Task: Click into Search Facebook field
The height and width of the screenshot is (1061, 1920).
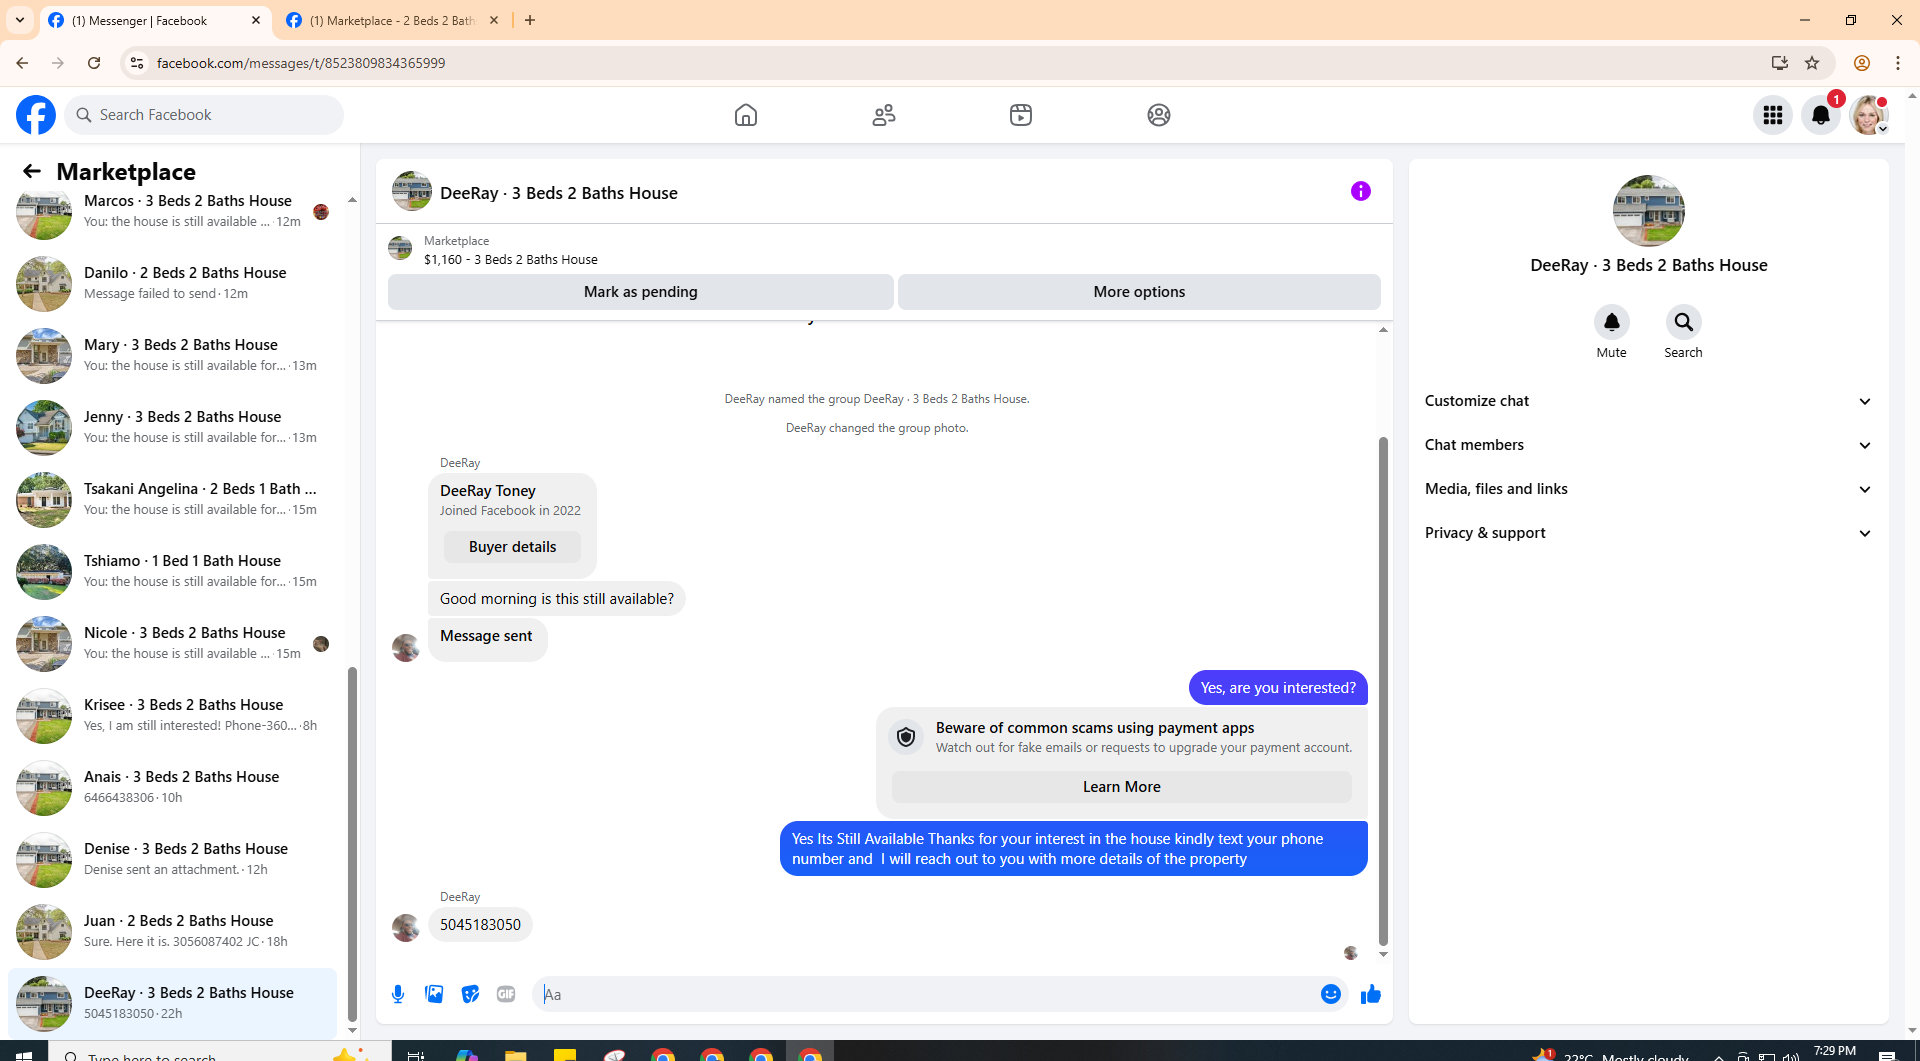Action: 205,115
